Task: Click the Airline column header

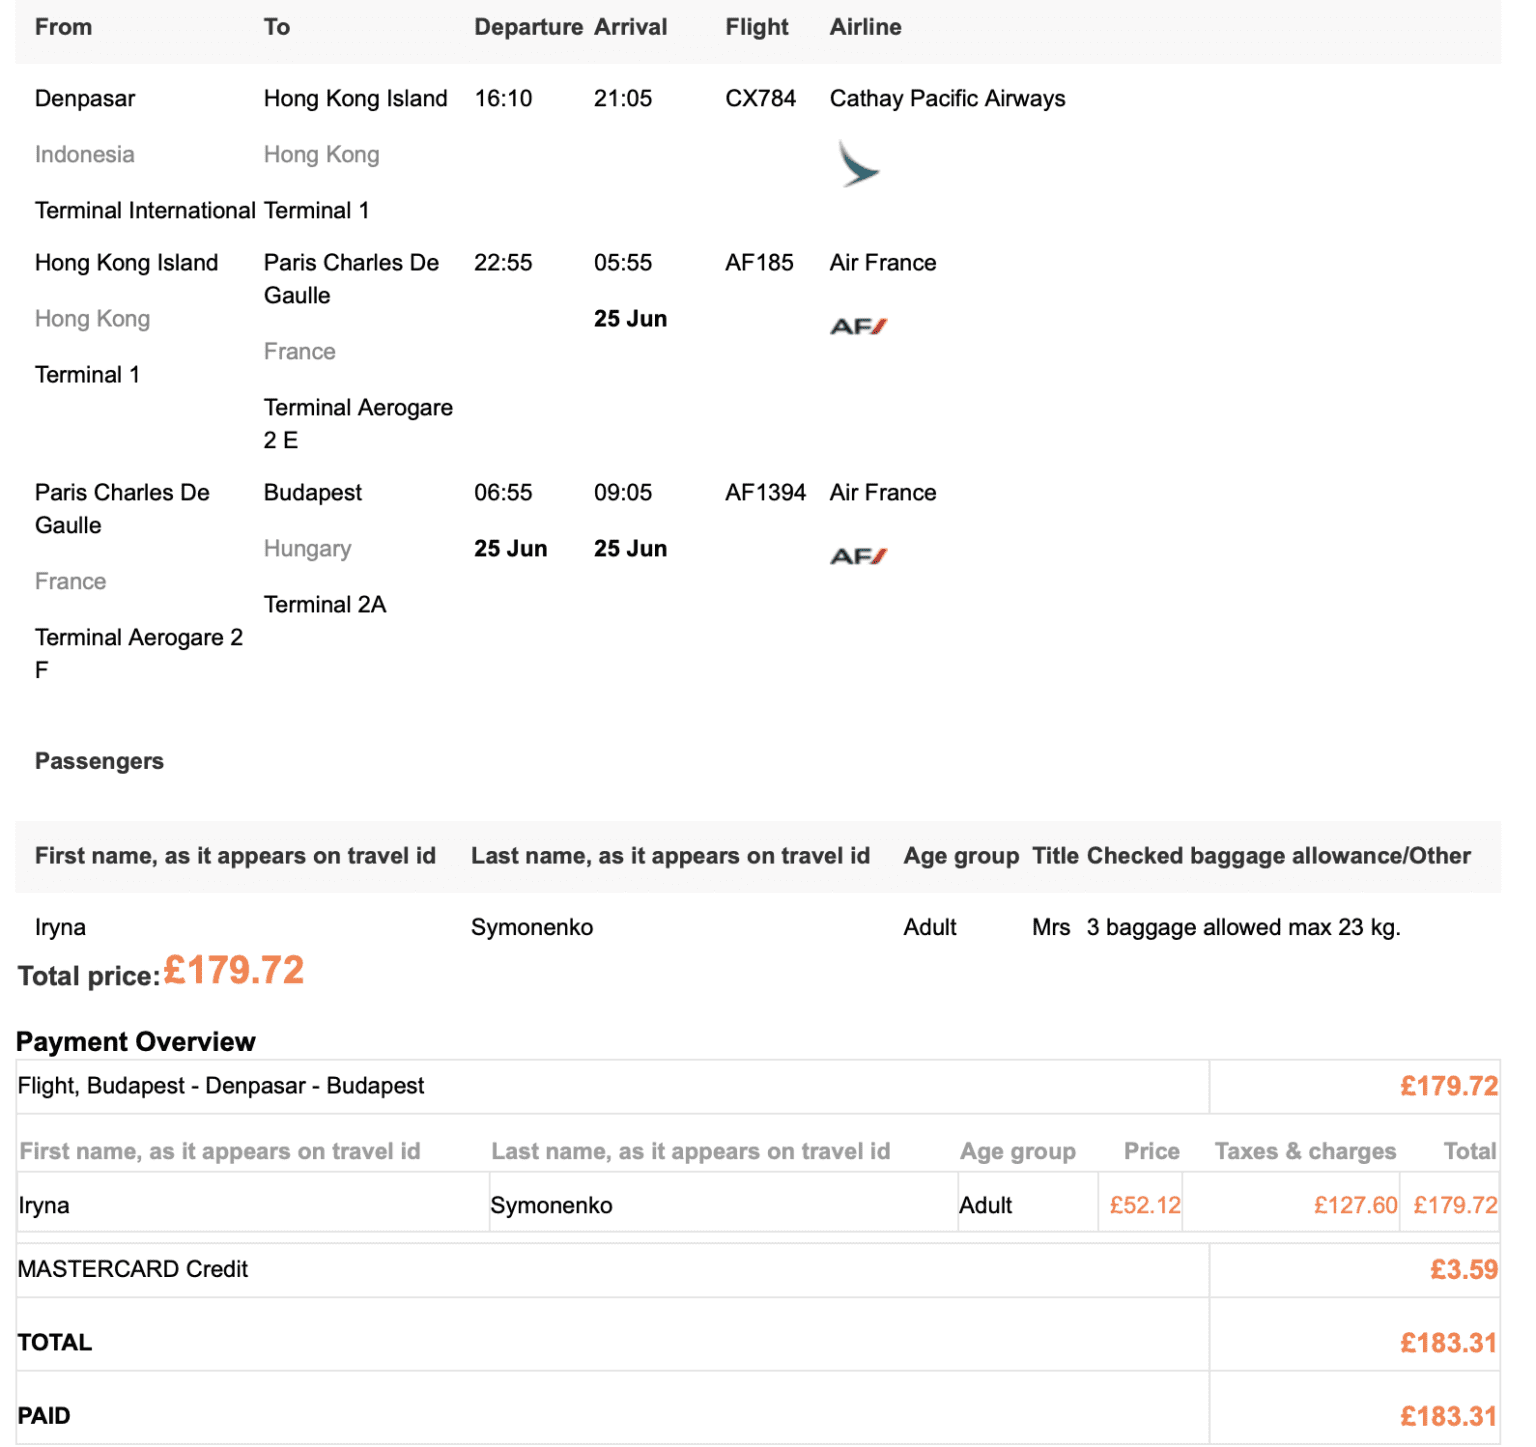Action: tap(864, 27)
